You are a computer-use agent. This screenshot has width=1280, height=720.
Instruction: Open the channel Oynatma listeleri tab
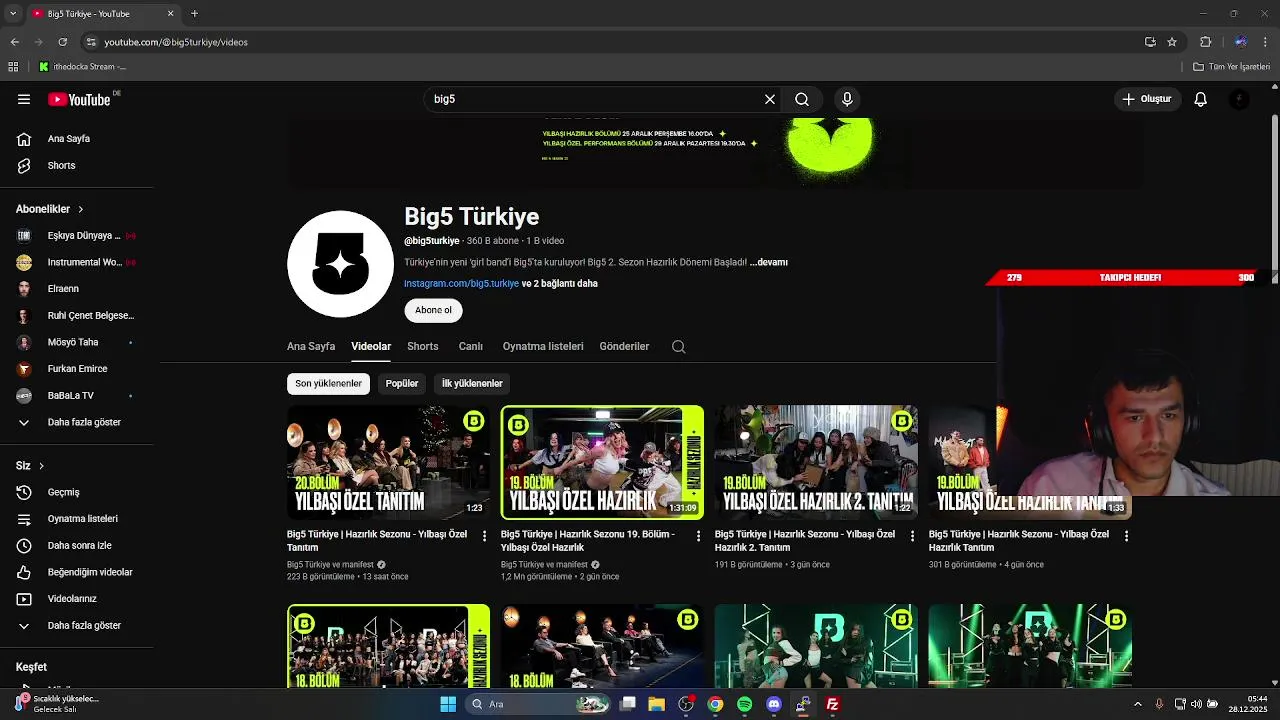tap(543, 346)
